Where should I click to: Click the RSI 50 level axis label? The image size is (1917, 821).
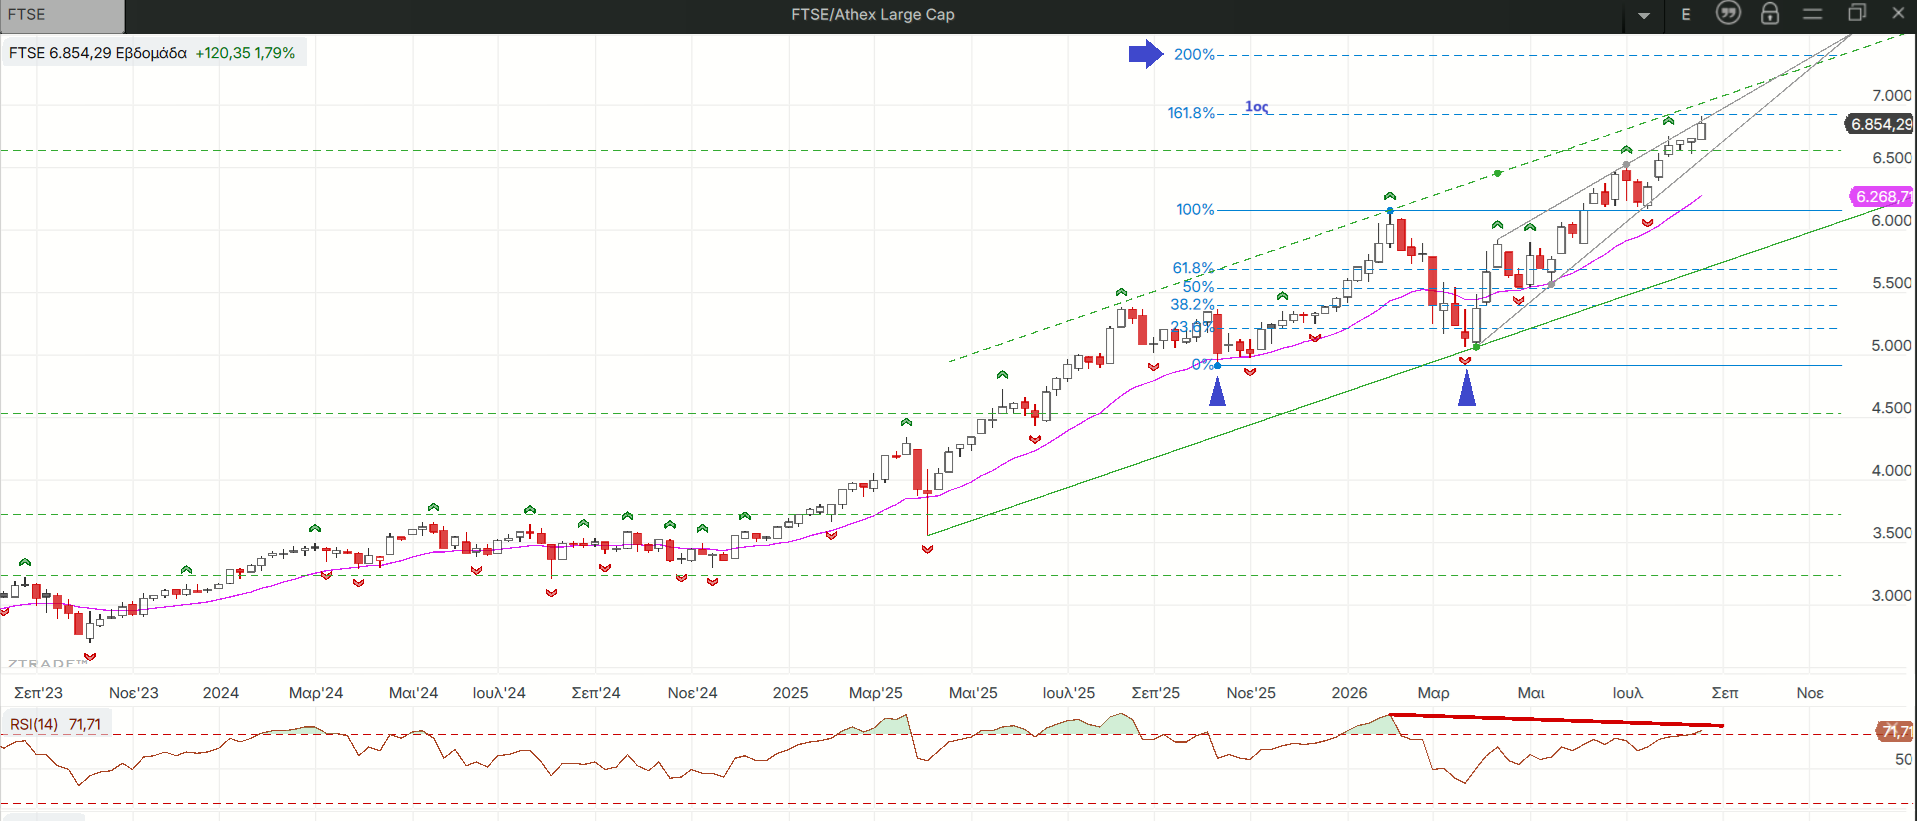click(x=1903, y=760)
